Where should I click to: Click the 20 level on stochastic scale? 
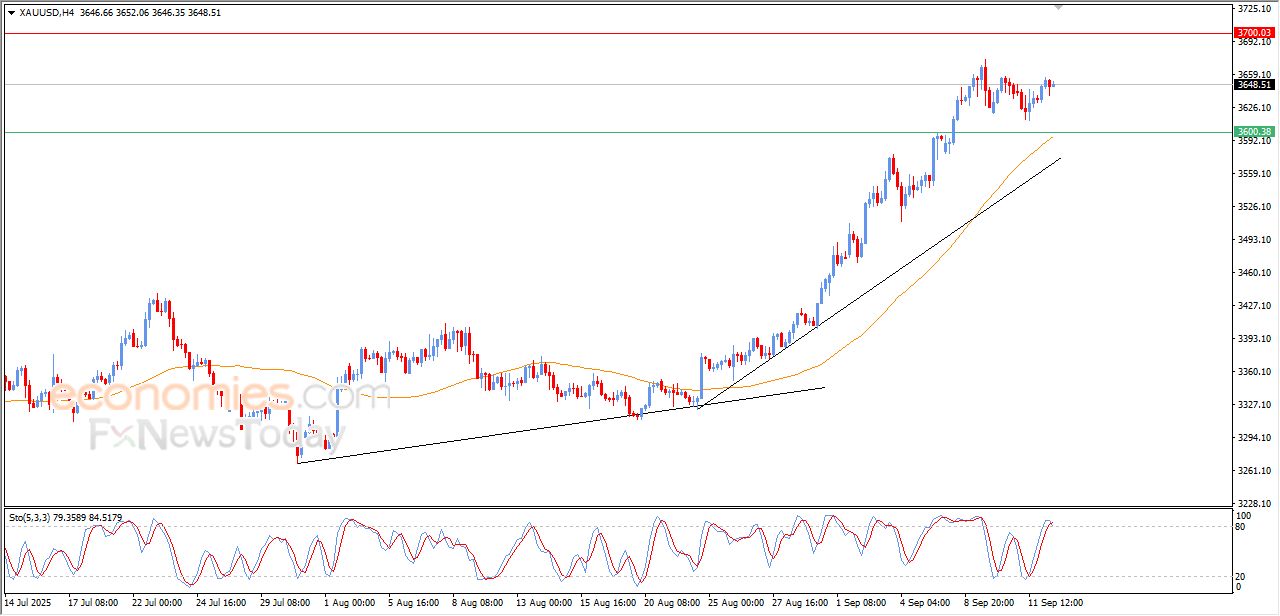pos(1242,576)
